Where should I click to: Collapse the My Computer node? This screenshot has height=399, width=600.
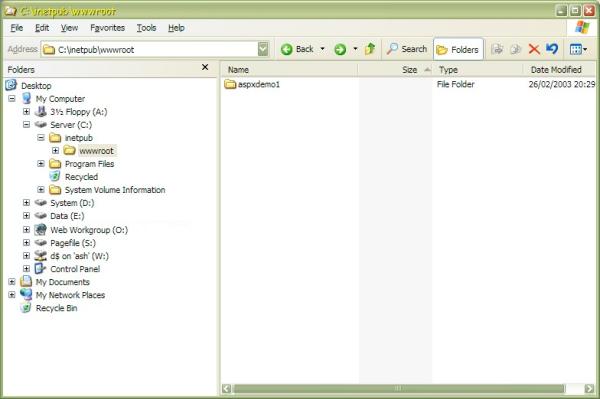pos(12,99)
